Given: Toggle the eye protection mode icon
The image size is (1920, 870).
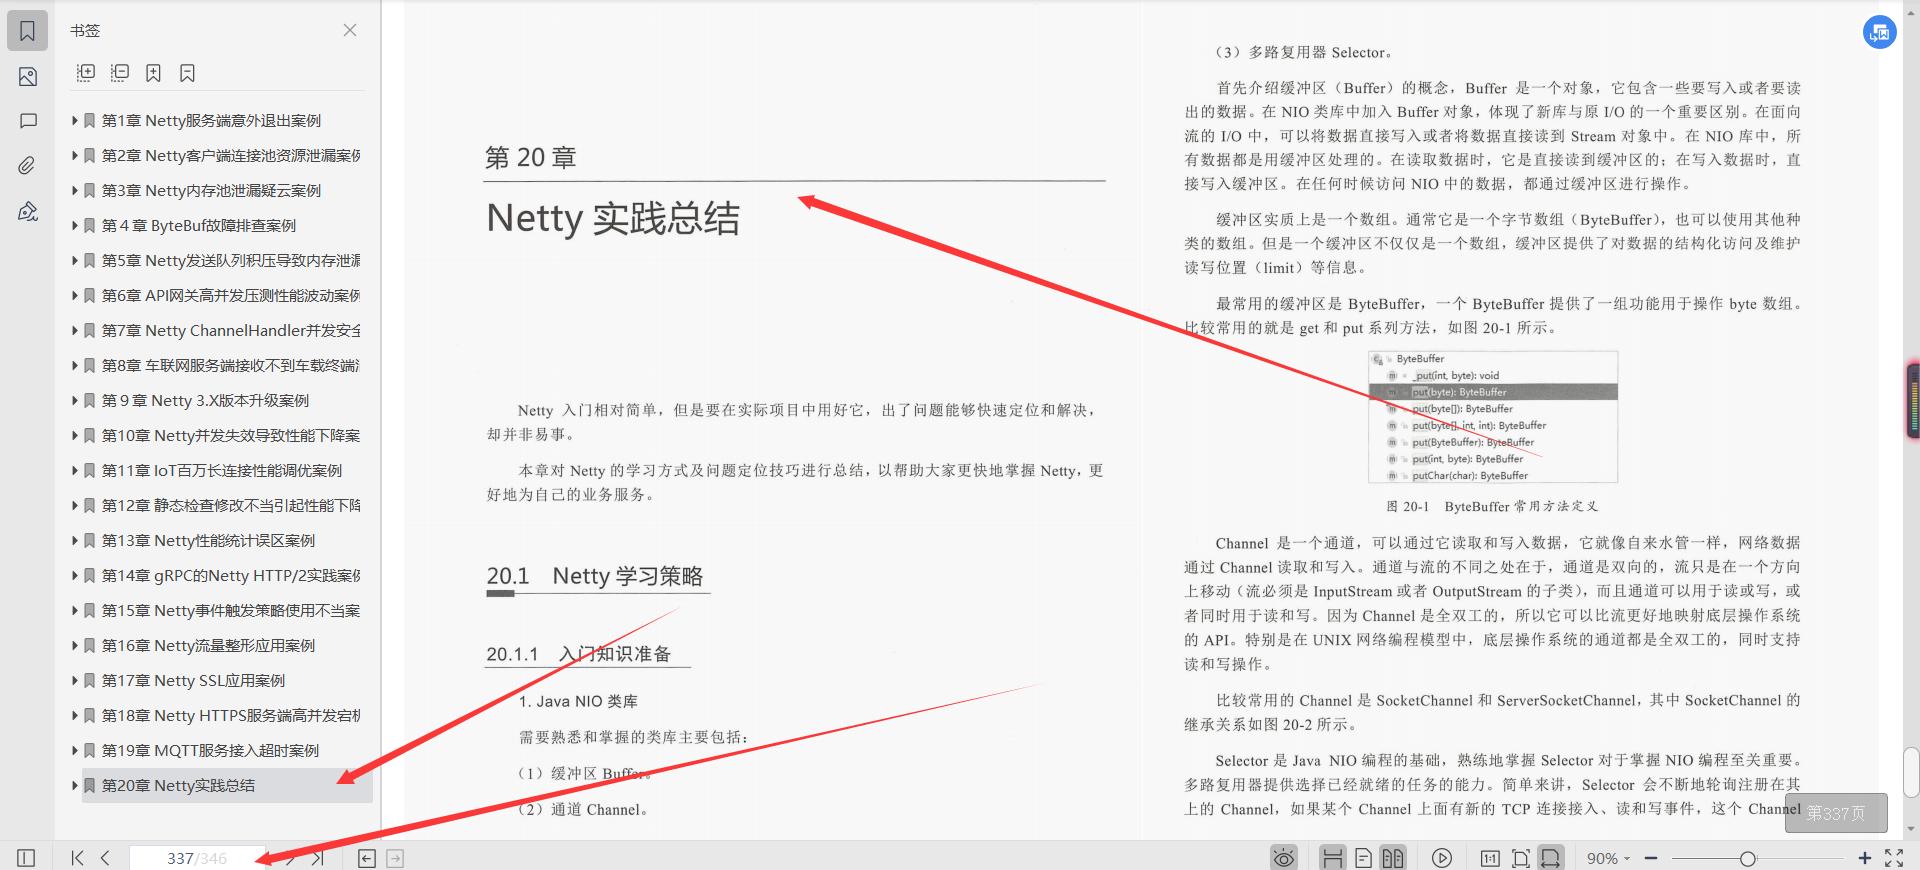Looking at the screenshot, I should point(1284,858).
